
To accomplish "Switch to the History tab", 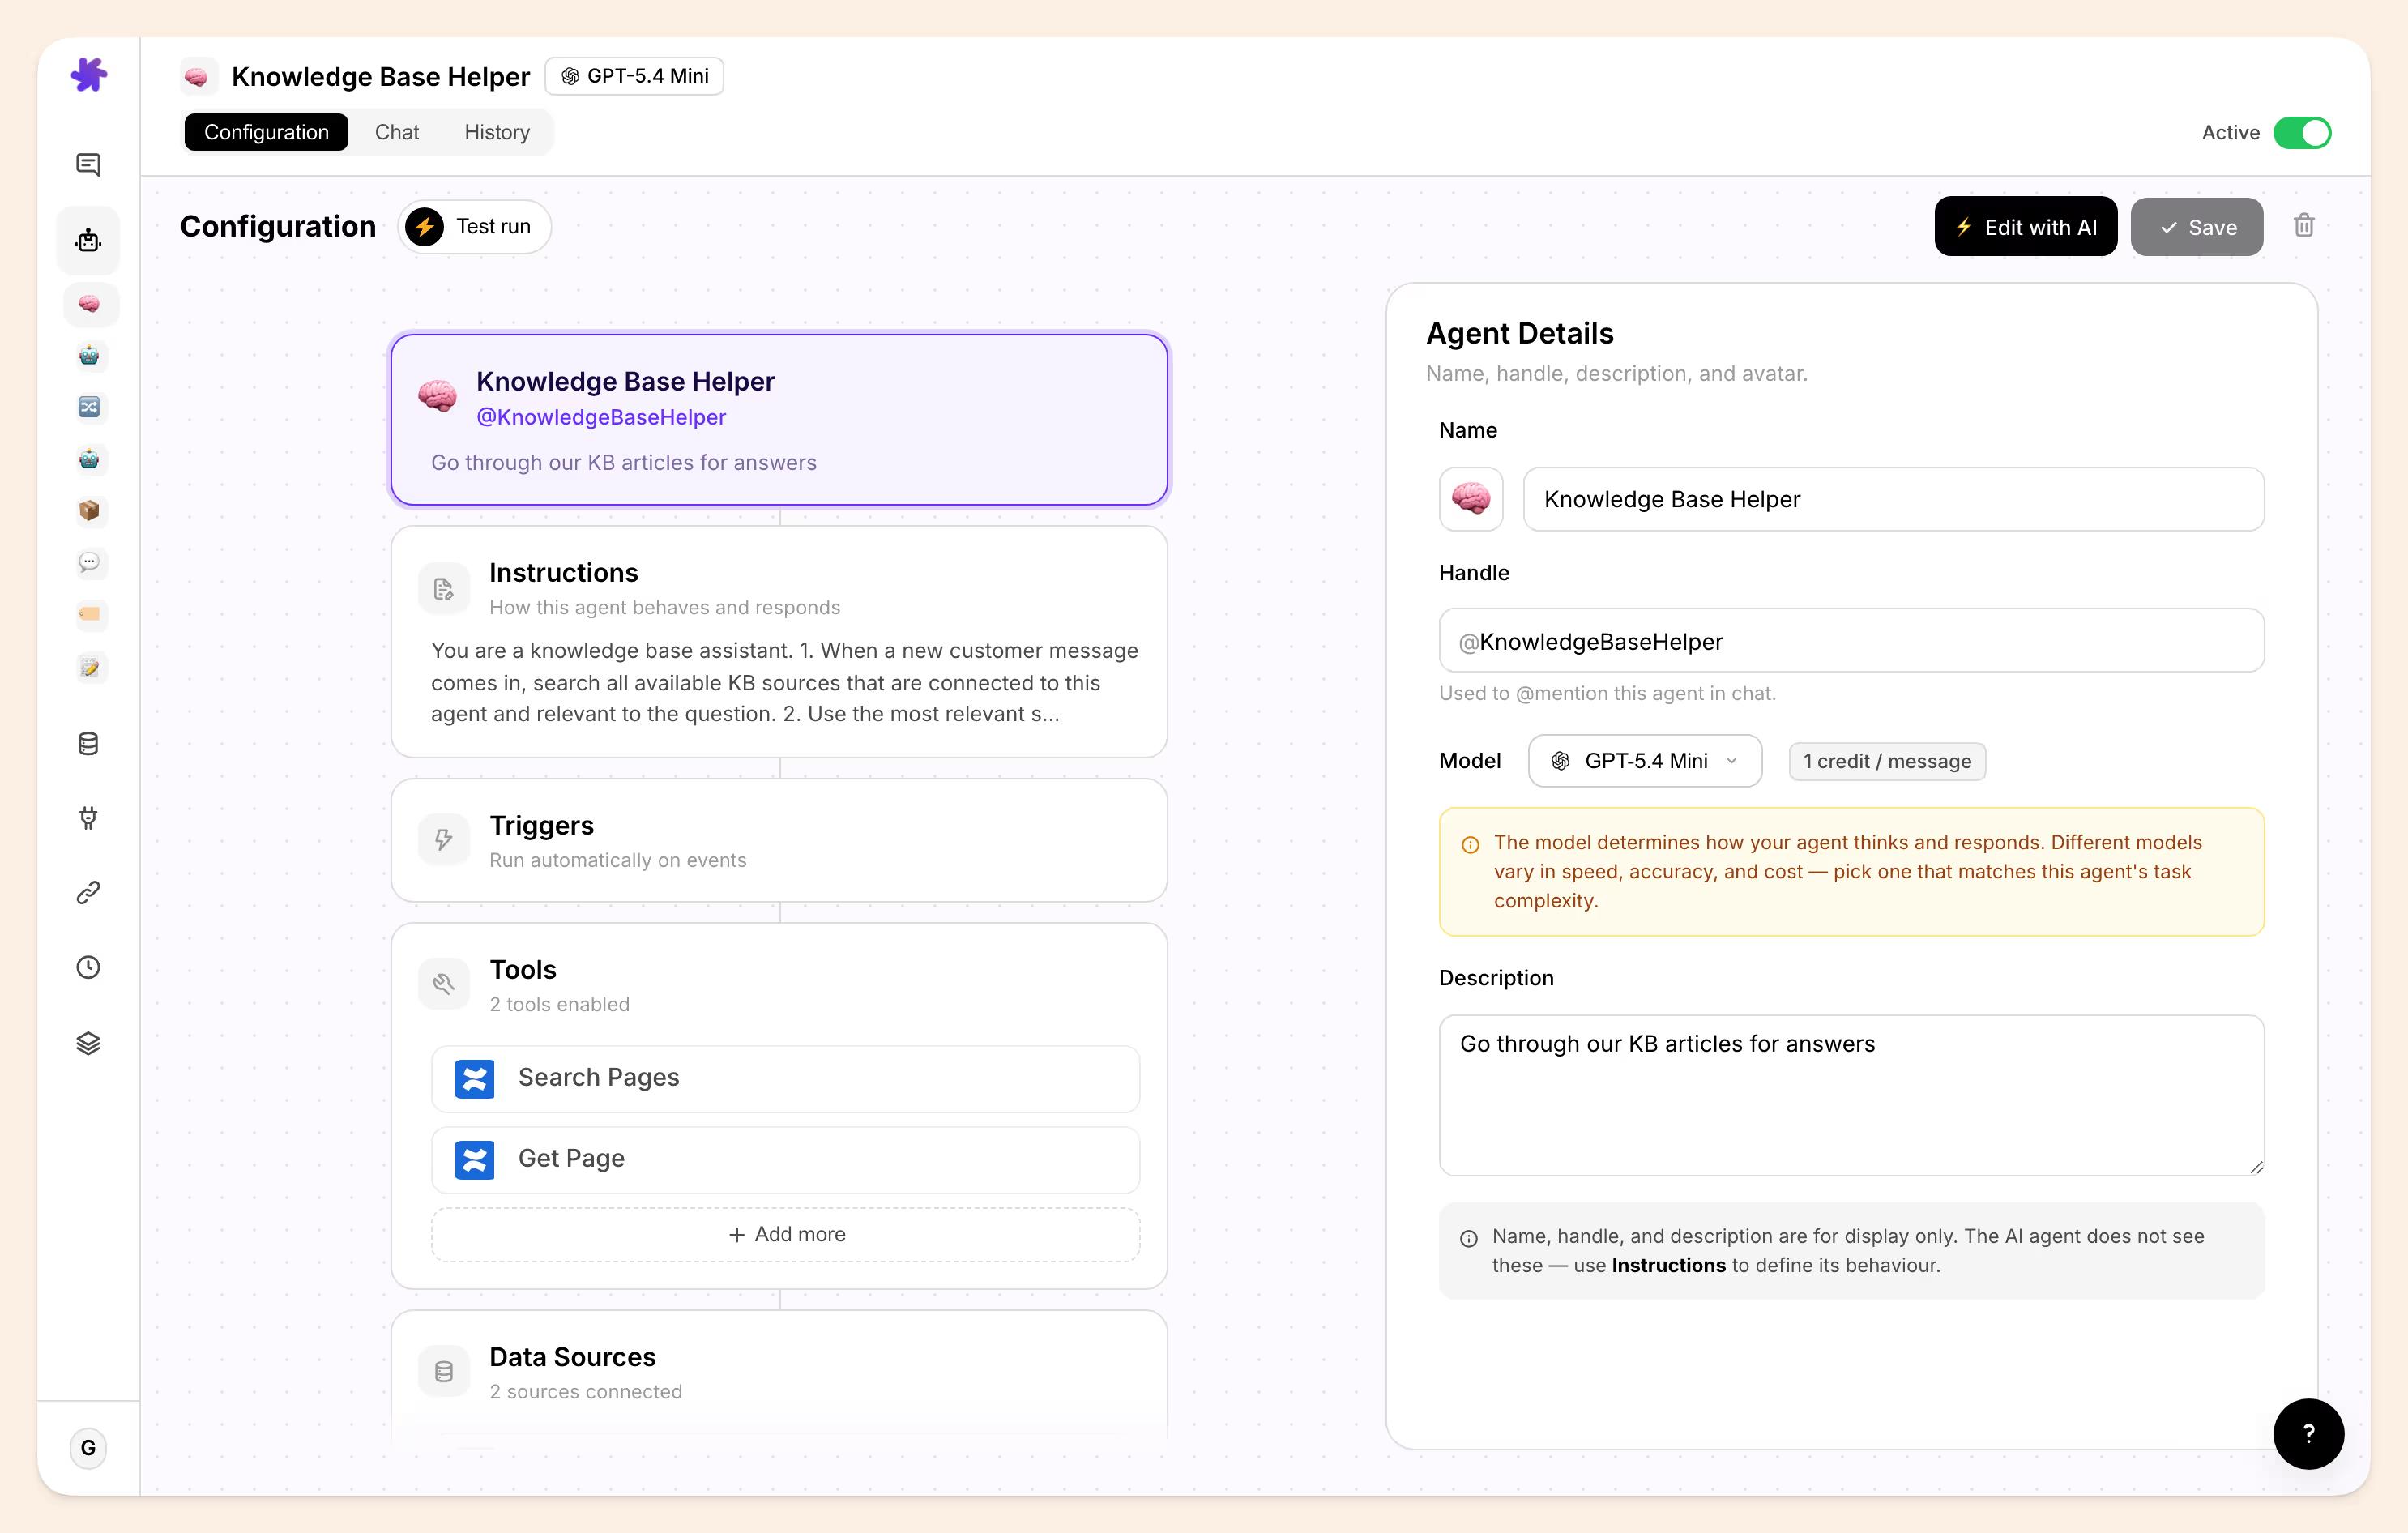I will pos(496,132).
